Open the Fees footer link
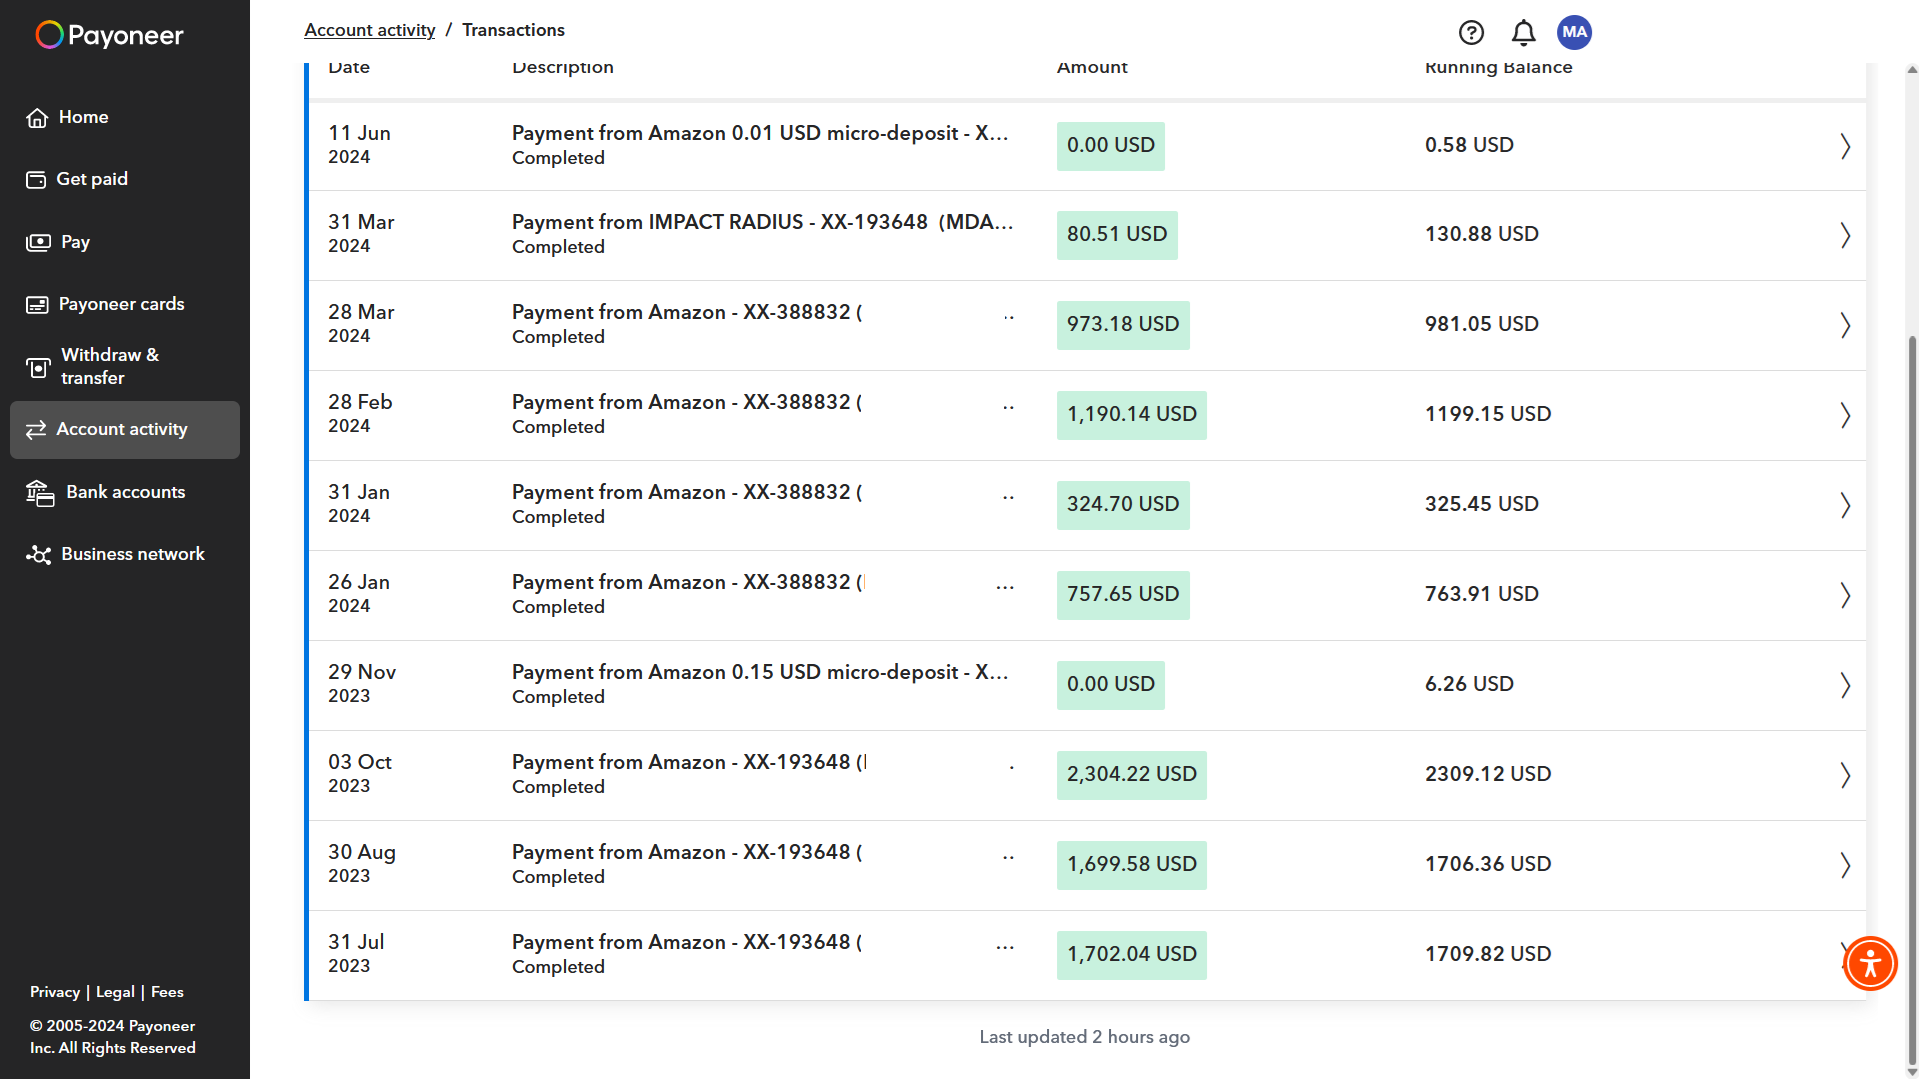Screen dimensions: 1919x1079 click(x=167, y=992)
